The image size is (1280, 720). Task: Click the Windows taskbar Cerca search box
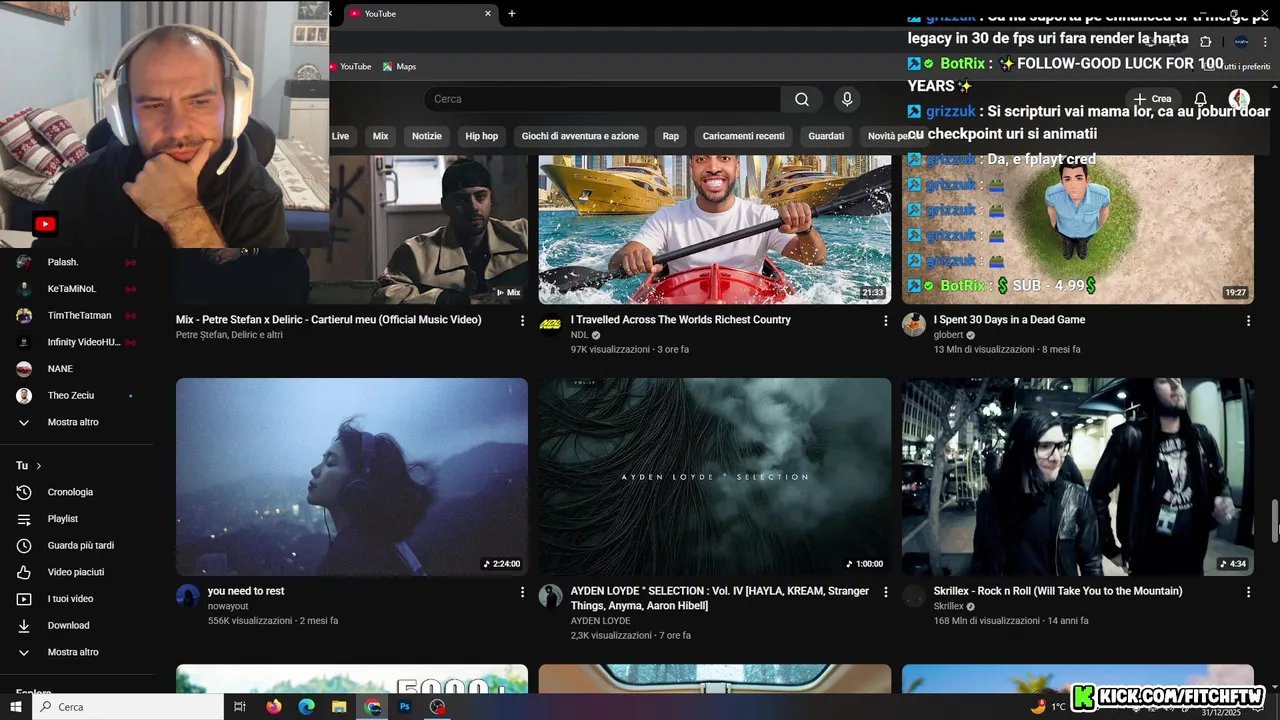127,706
